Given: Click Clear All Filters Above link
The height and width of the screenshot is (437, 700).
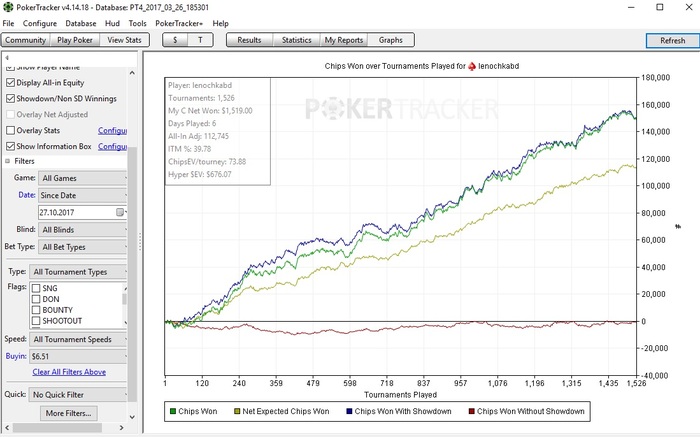Looking at the screenshot, I should pos(69,372).
